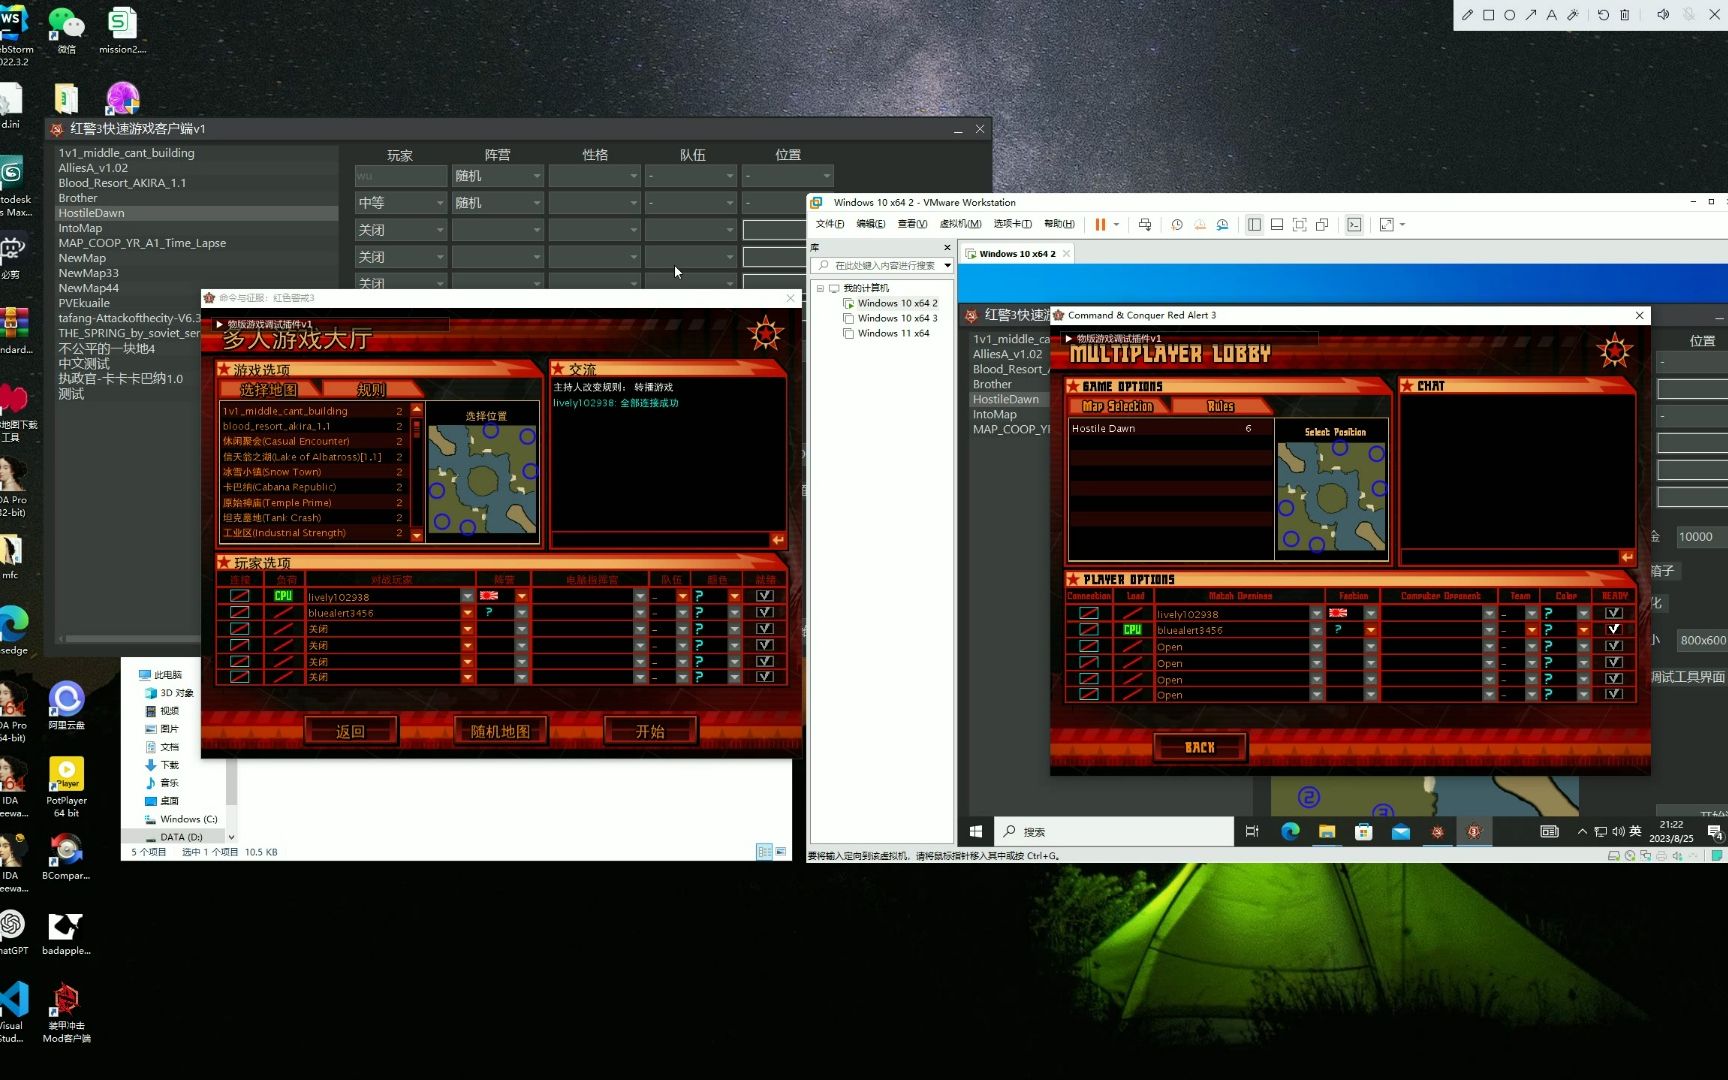The width and height of the screenshot is (1728, 1080).
Task: Open Faction dropdown for bluealert3456 in English lobby
Action: 1371,629
